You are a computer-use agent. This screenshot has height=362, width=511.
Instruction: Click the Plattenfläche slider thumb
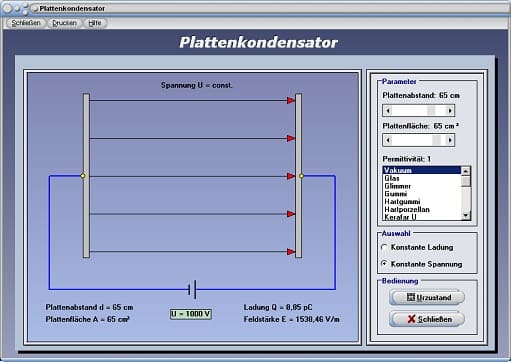pos(436,140)
